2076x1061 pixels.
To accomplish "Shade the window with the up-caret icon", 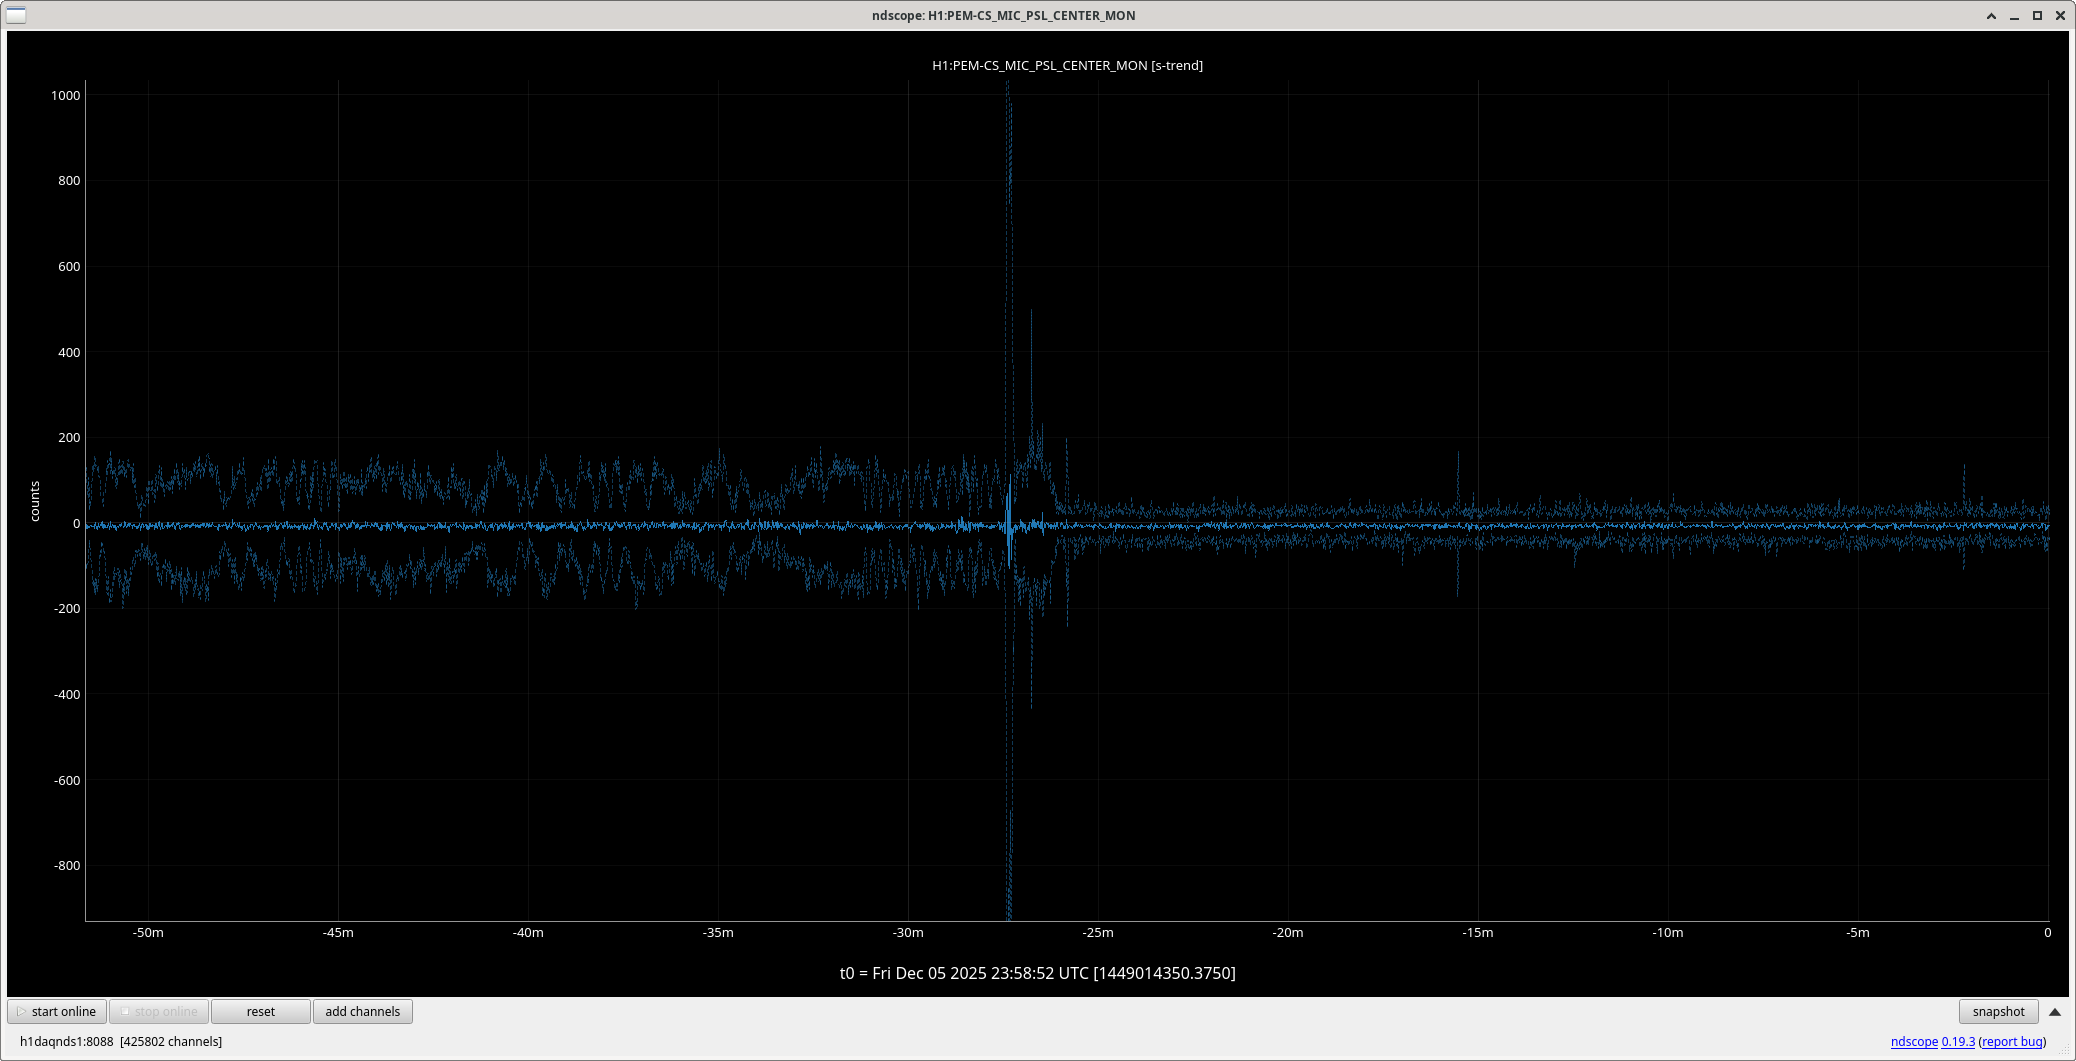I will (x=1991, y=15).
